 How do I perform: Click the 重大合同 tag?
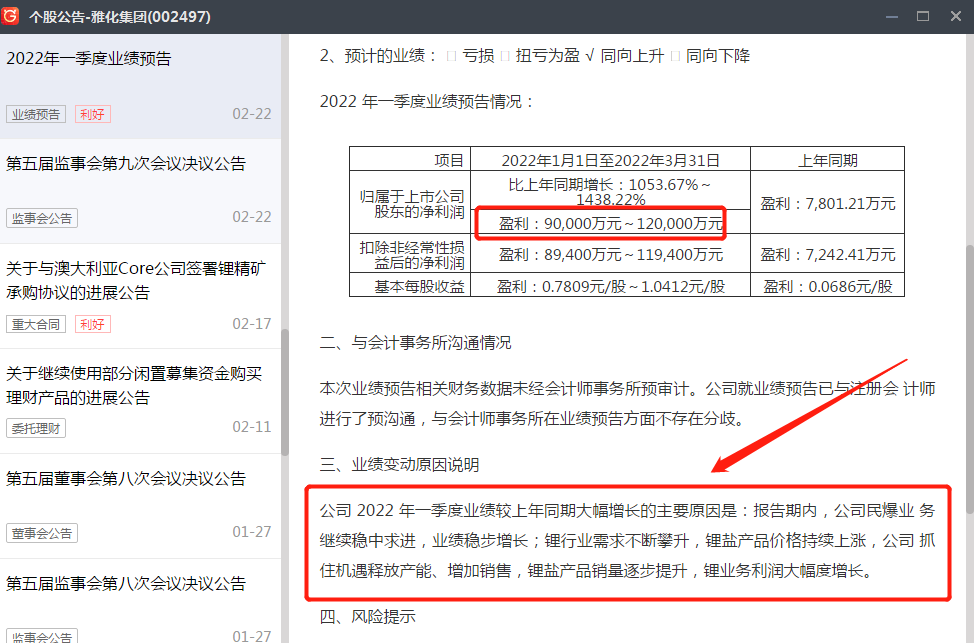pos(36,324)
